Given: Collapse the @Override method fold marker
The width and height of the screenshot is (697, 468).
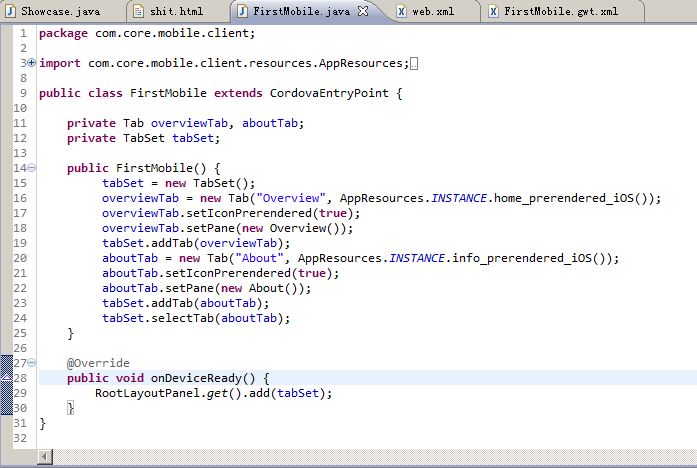Looking at the screenshot, I should coord(32,363).
